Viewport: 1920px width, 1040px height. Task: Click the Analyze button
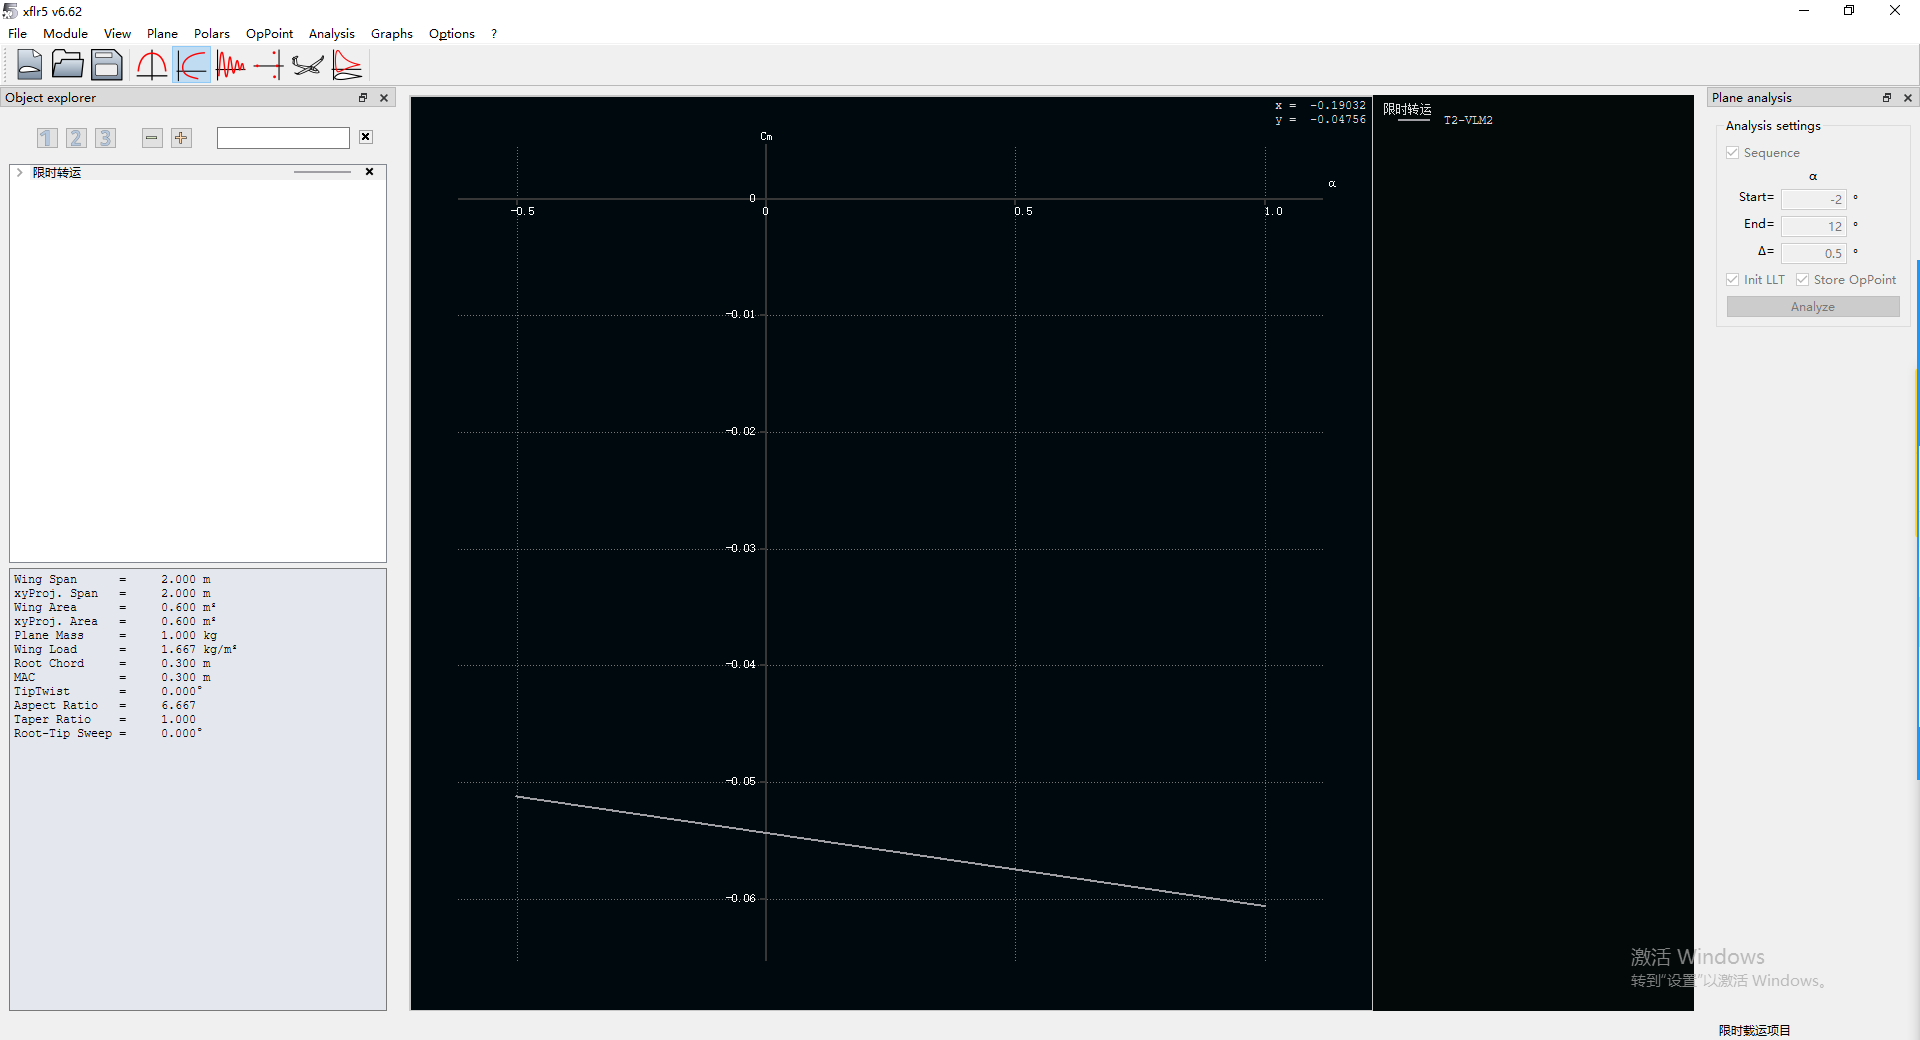coord(1813,307)
